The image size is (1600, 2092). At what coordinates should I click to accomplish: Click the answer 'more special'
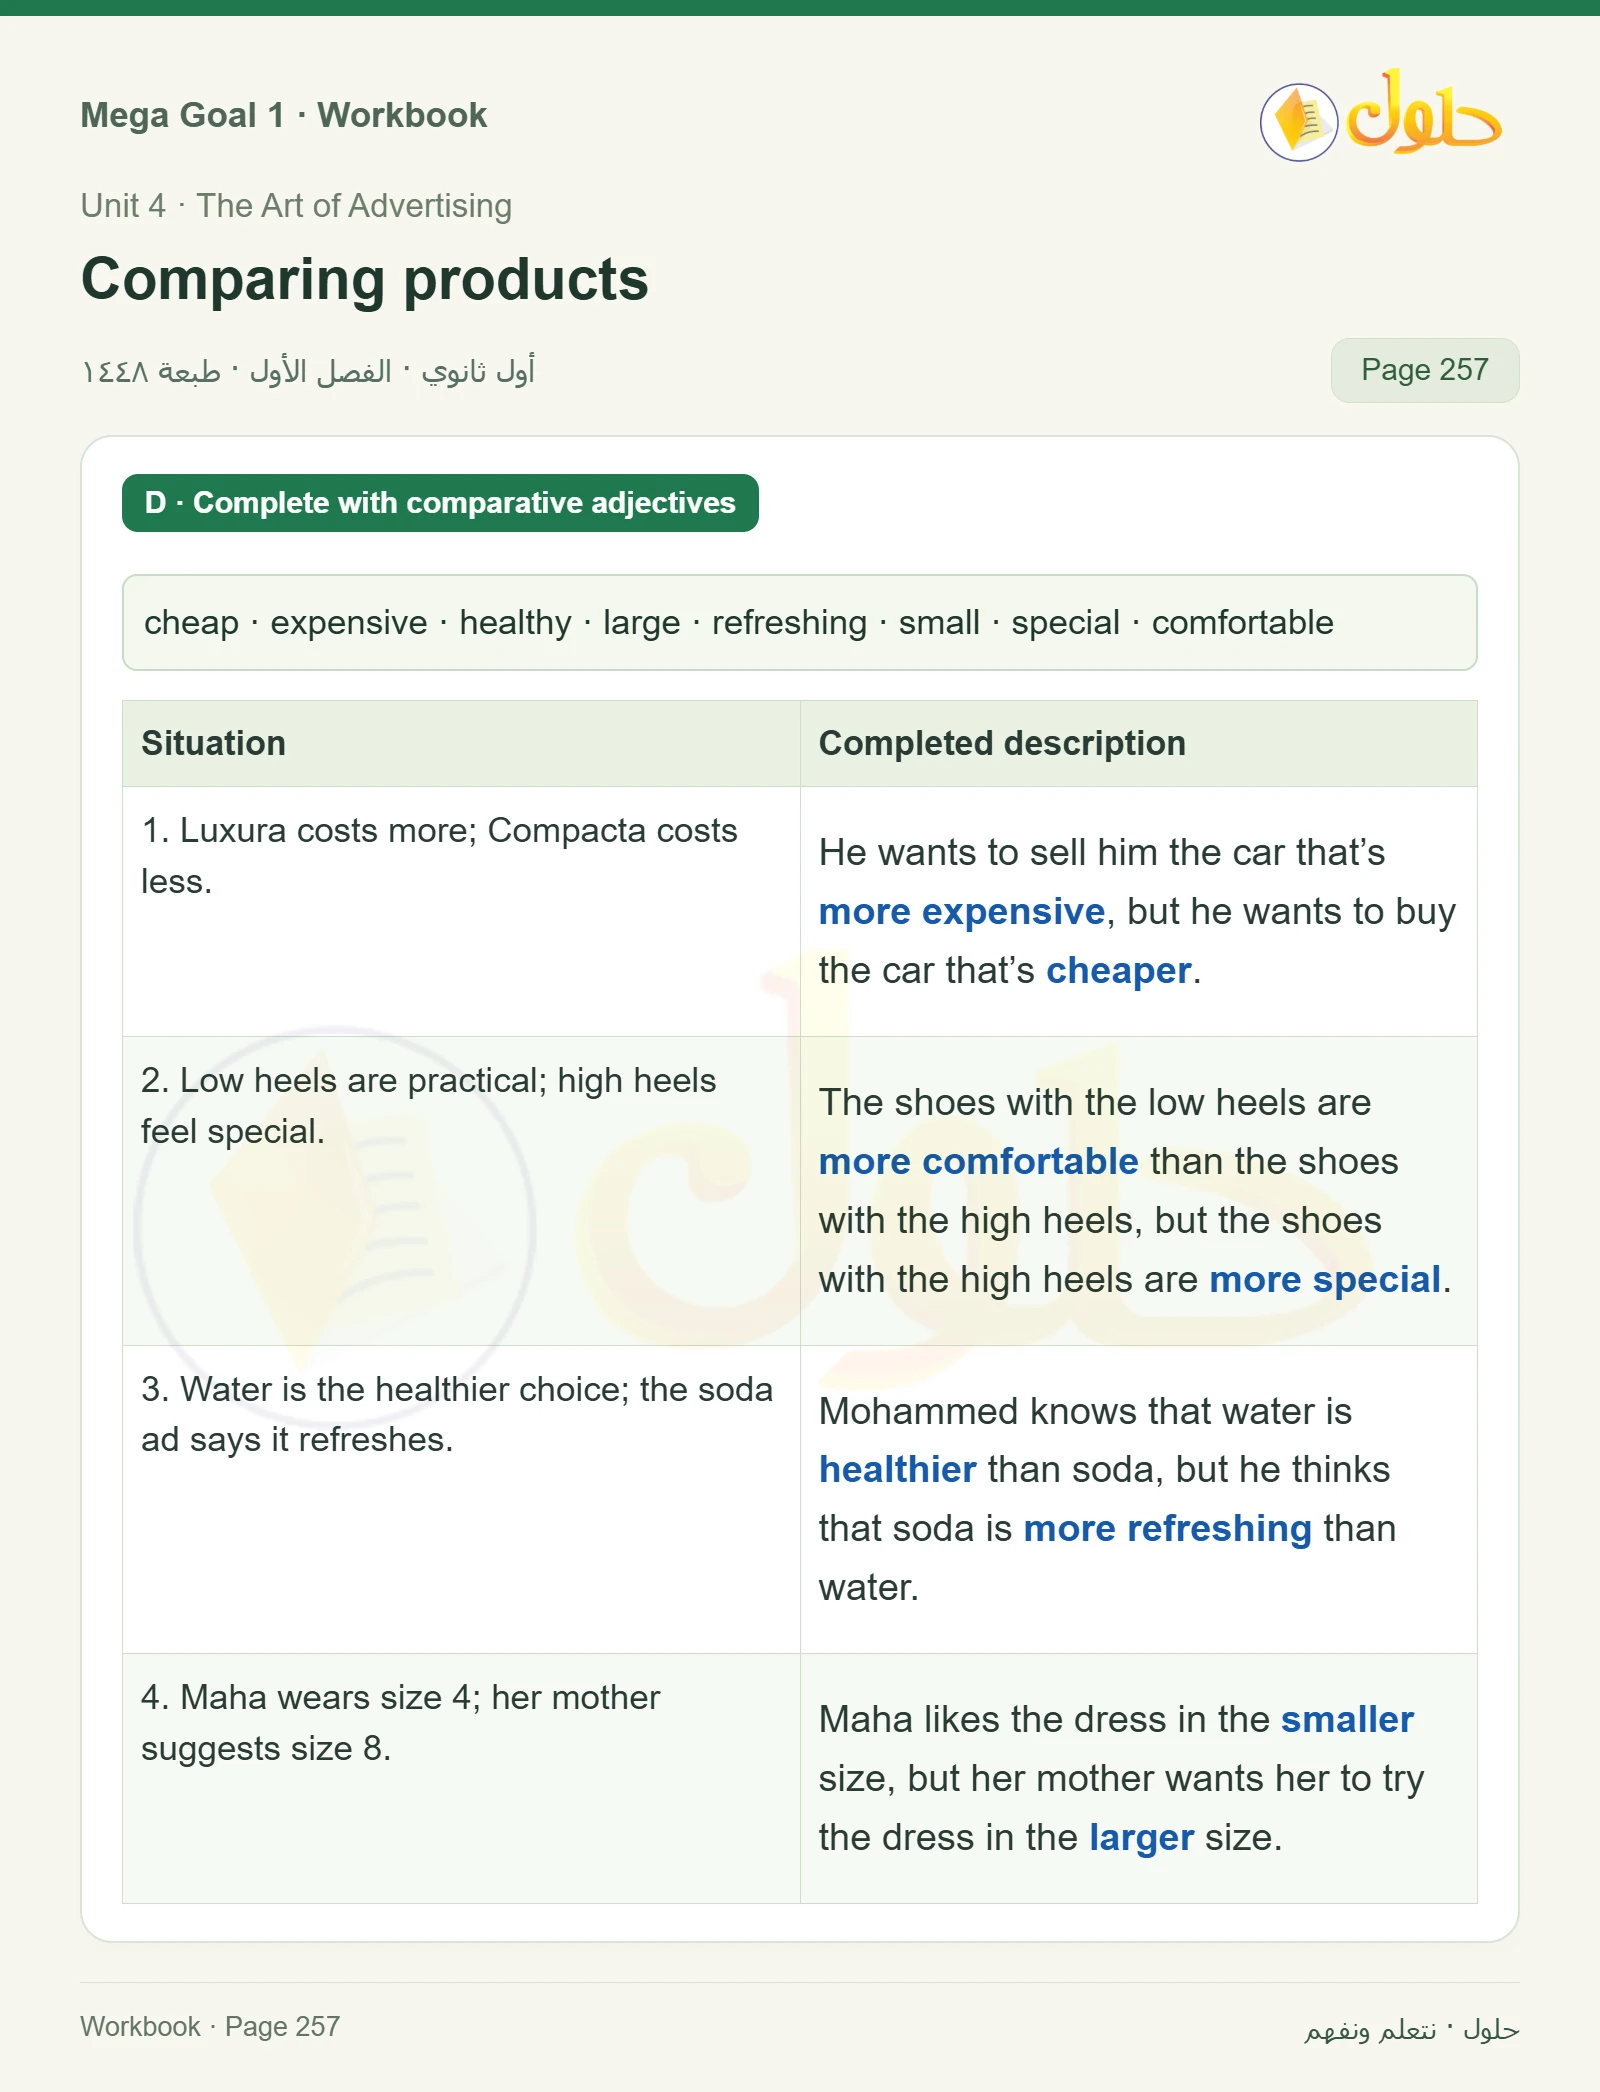(x=1325, y=1280)
